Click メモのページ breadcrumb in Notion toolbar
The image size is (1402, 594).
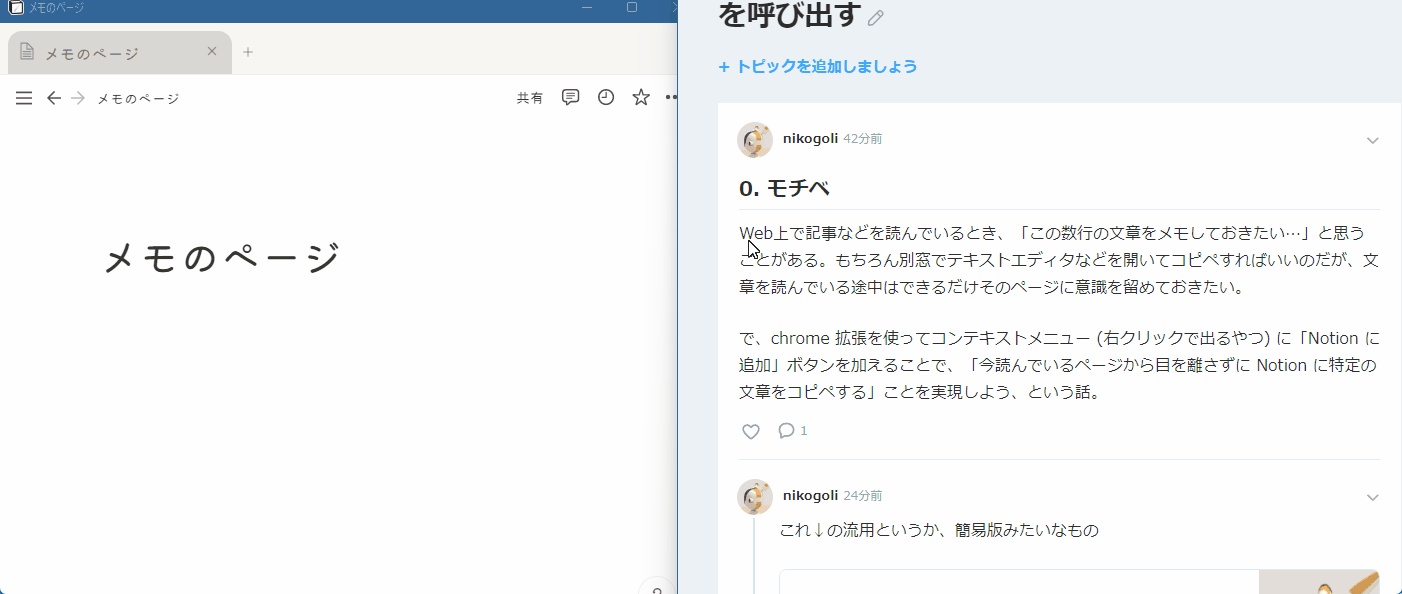pyautogui.click(x=138, y=98)
